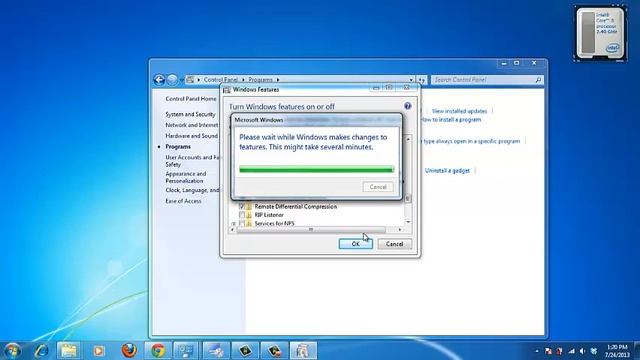Open Ease of Access category

click(x=183, y=201)
